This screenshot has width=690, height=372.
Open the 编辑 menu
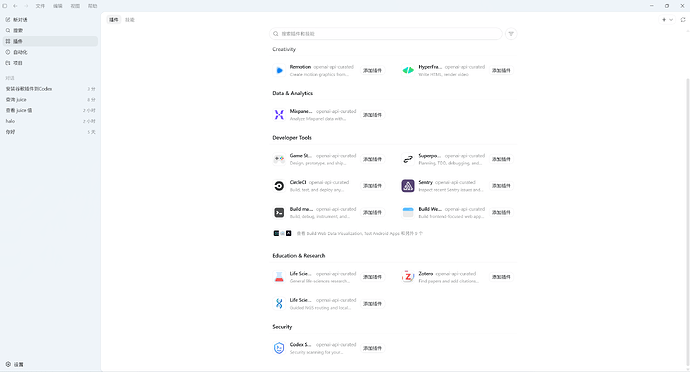click(x=58, y=6)
